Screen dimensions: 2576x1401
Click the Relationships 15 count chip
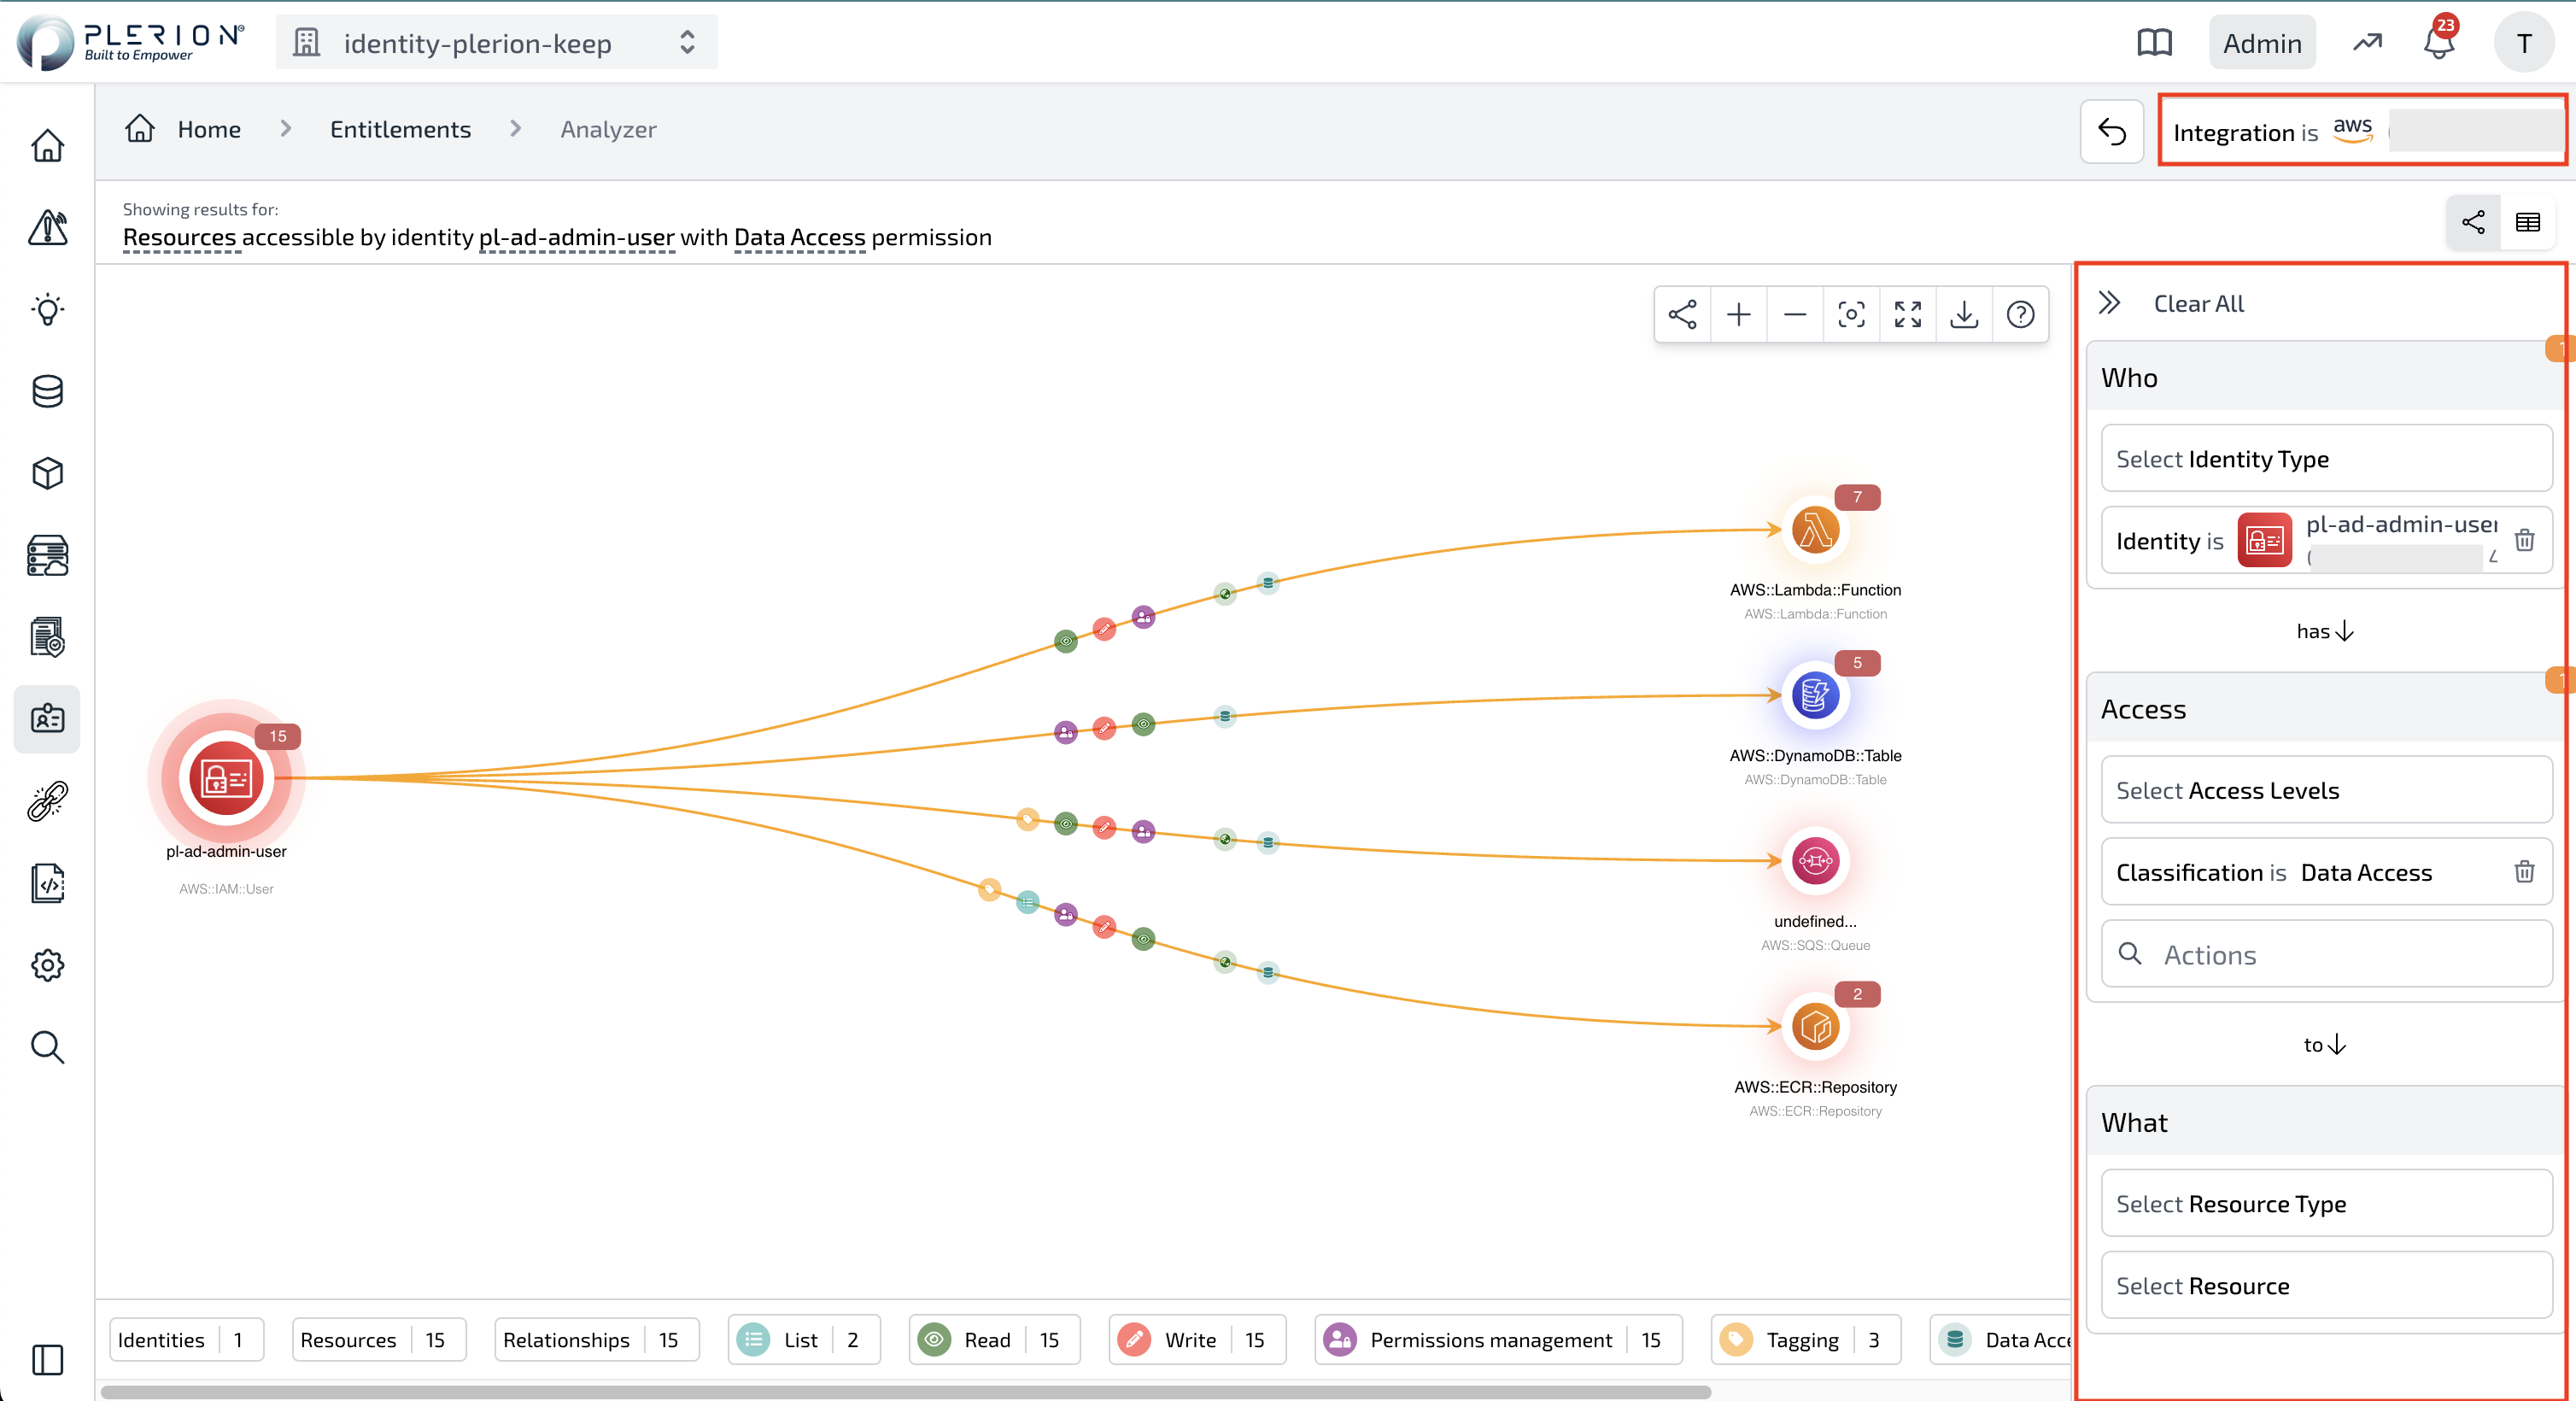click(597, 1340)
